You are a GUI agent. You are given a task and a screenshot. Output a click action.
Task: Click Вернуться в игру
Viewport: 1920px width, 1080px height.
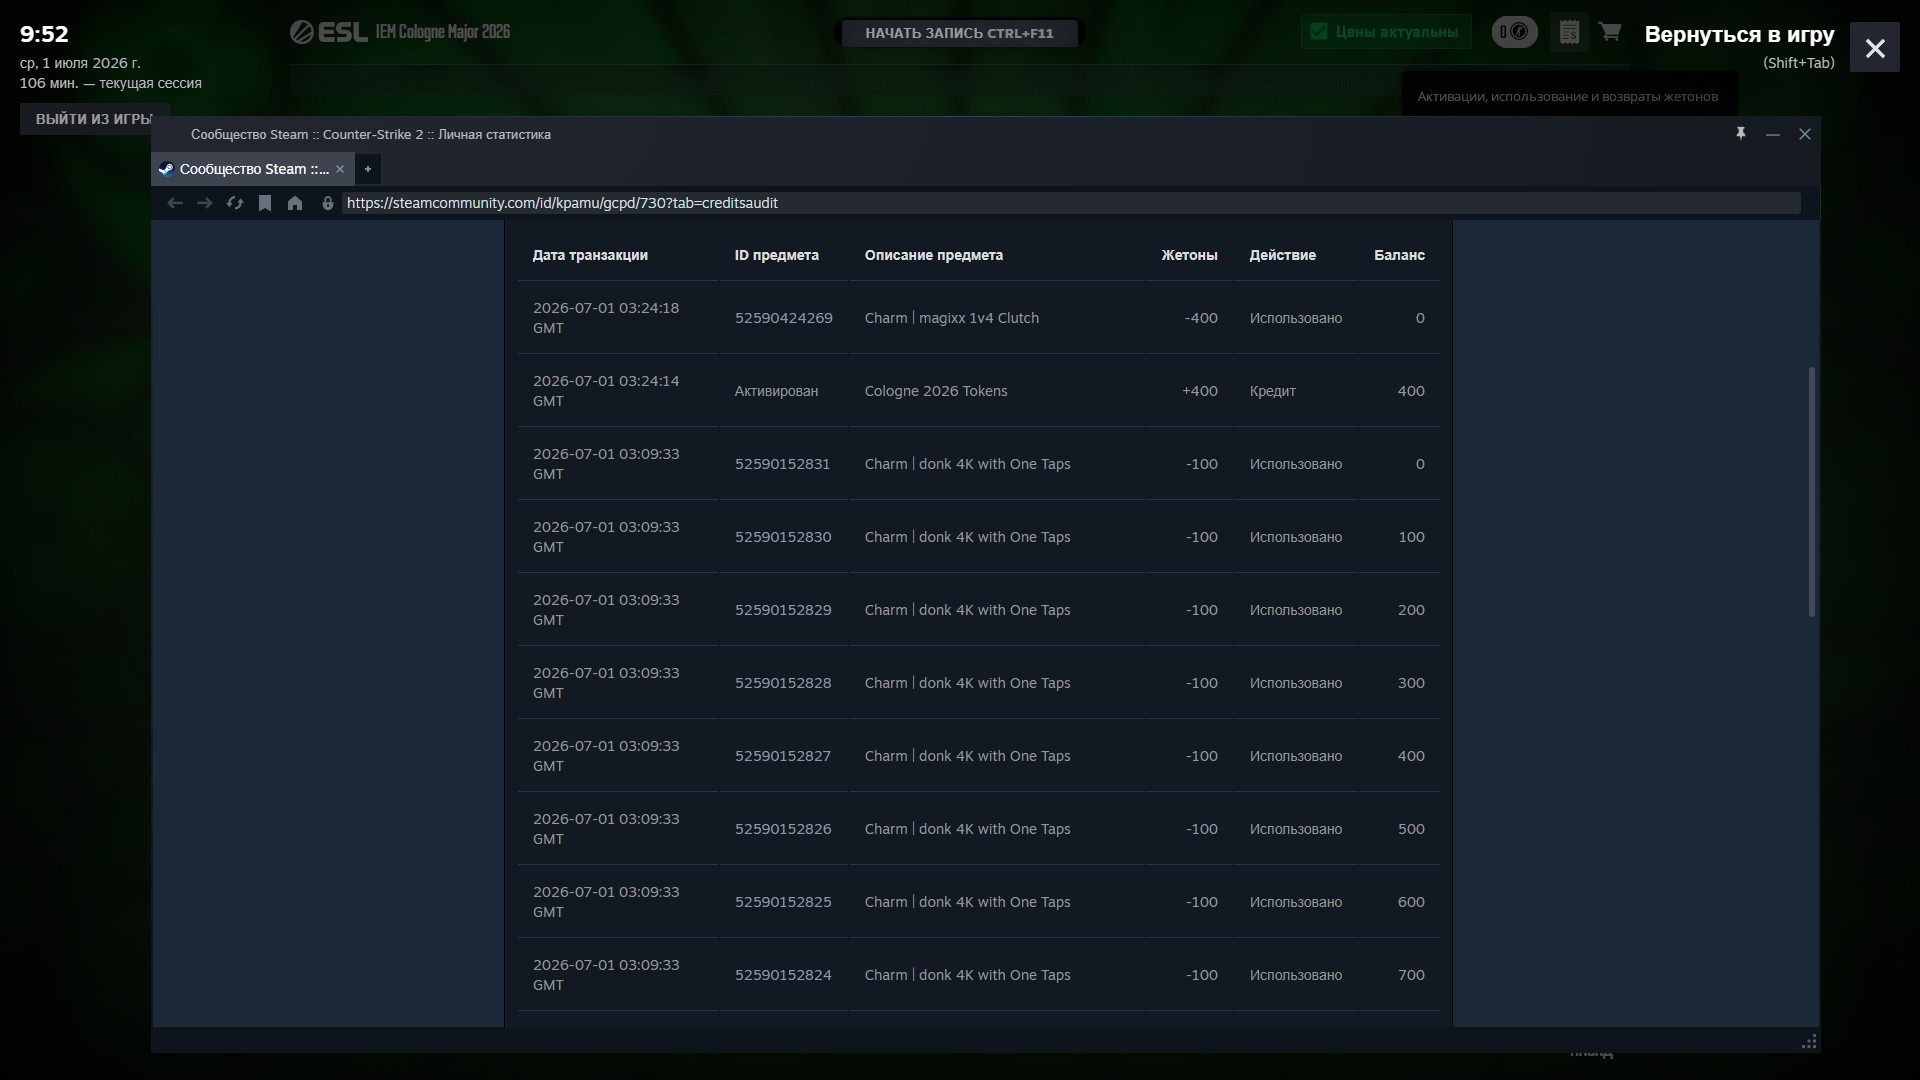(x=1739, y=35)
